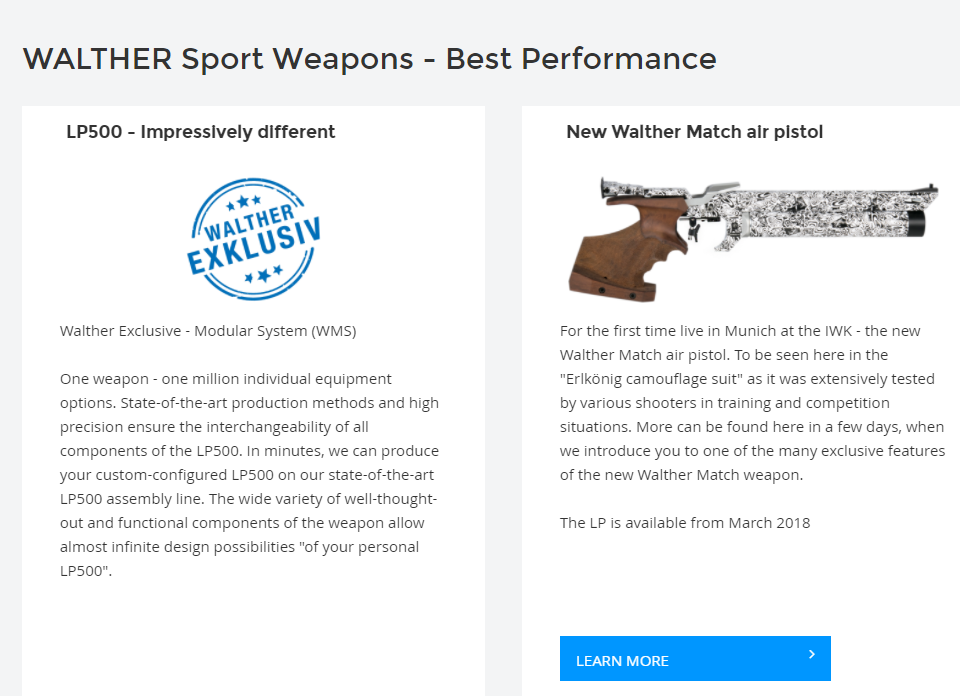Click the Walther Exklusiv stamp logo
This screenshot has height=696, width=960.
point(253,239)
